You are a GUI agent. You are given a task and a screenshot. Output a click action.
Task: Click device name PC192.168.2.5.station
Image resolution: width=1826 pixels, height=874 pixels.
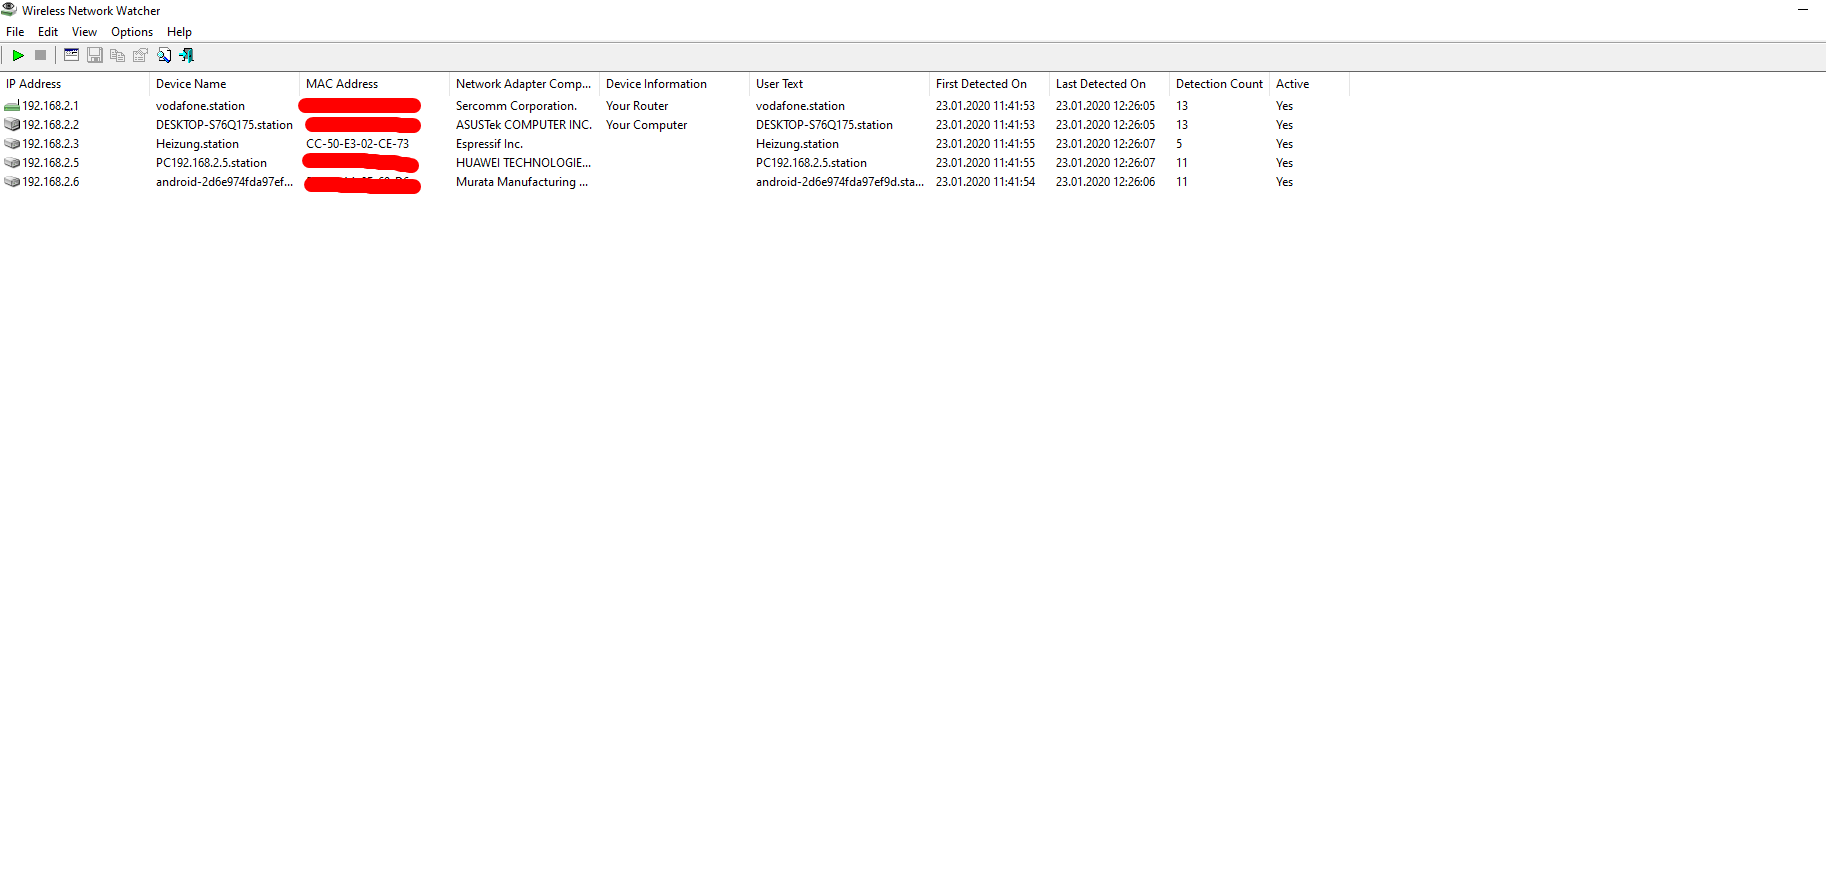(211, 163)
